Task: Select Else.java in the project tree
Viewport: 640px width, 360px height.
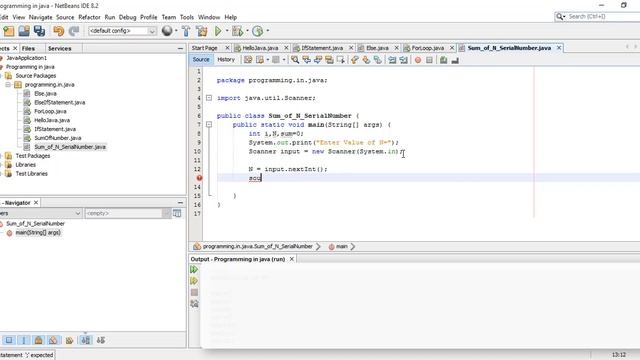Action: [x=45, y=93]
